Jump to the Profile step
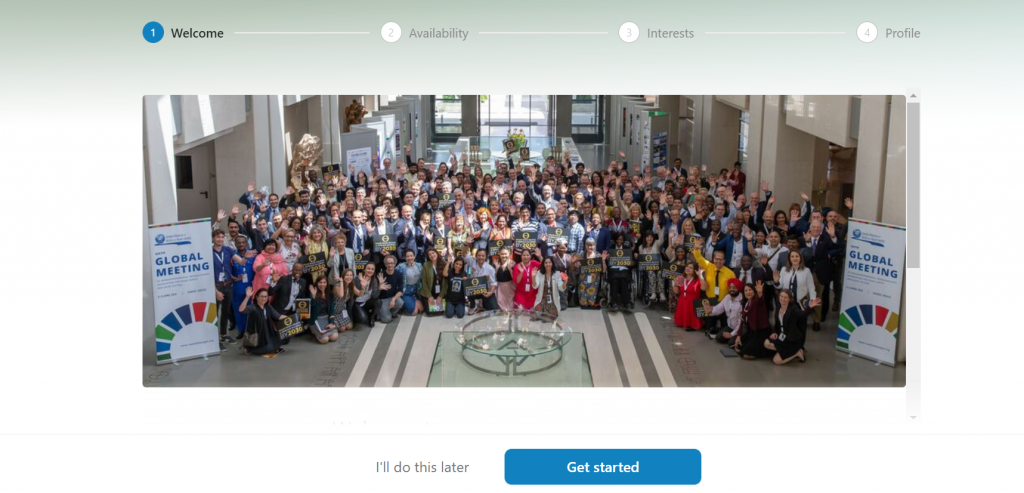This screenshot has height=493, width=1024. pos(903,33)
